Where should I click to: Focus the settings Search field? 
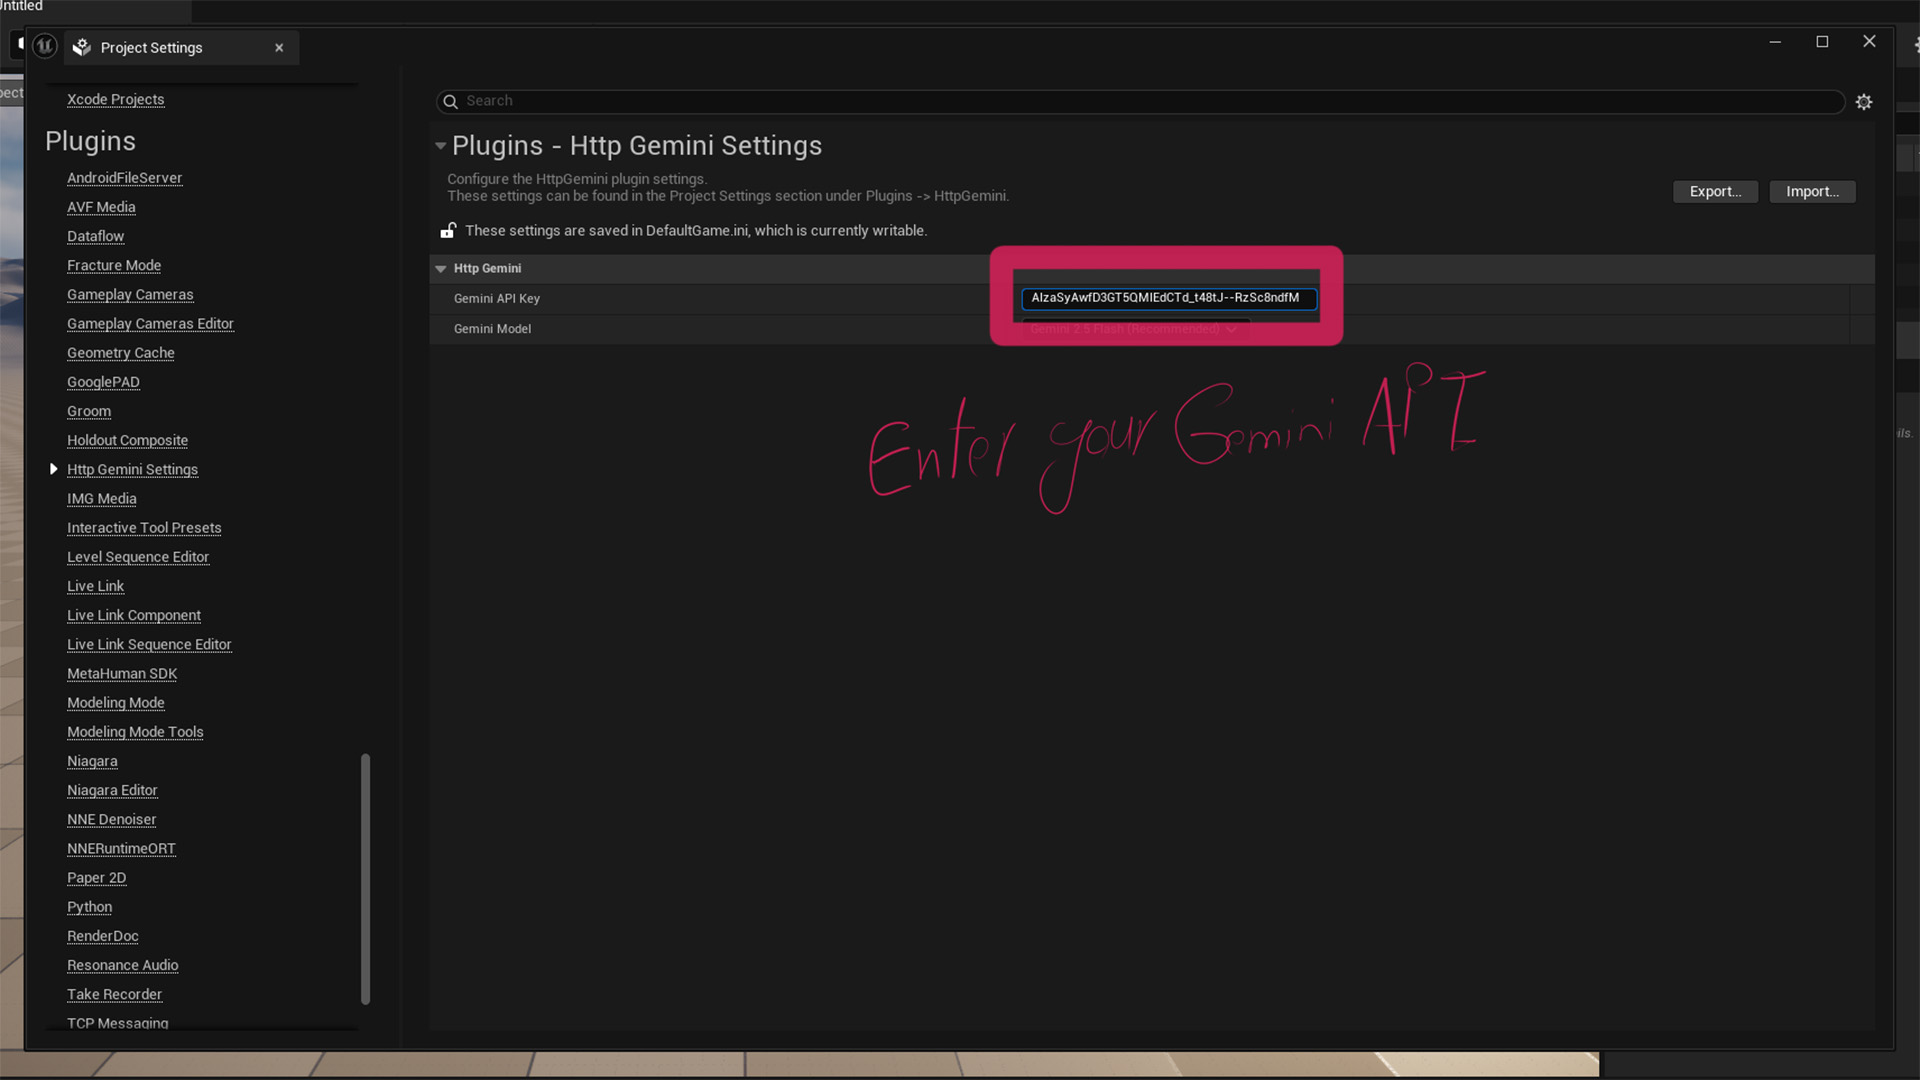tap(1140, 101)
